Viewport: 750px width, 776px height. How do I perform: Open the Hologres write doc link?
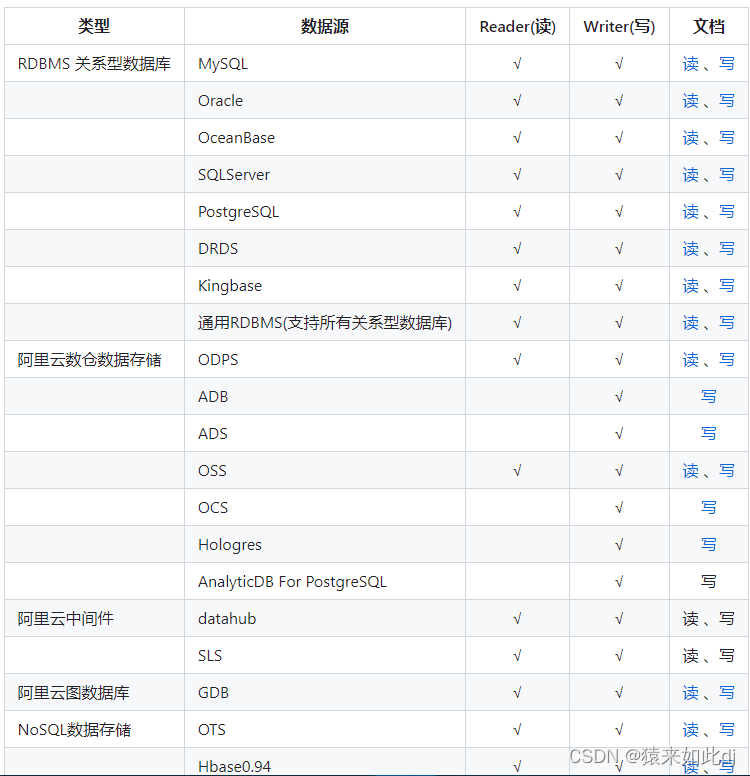point(708,544)
